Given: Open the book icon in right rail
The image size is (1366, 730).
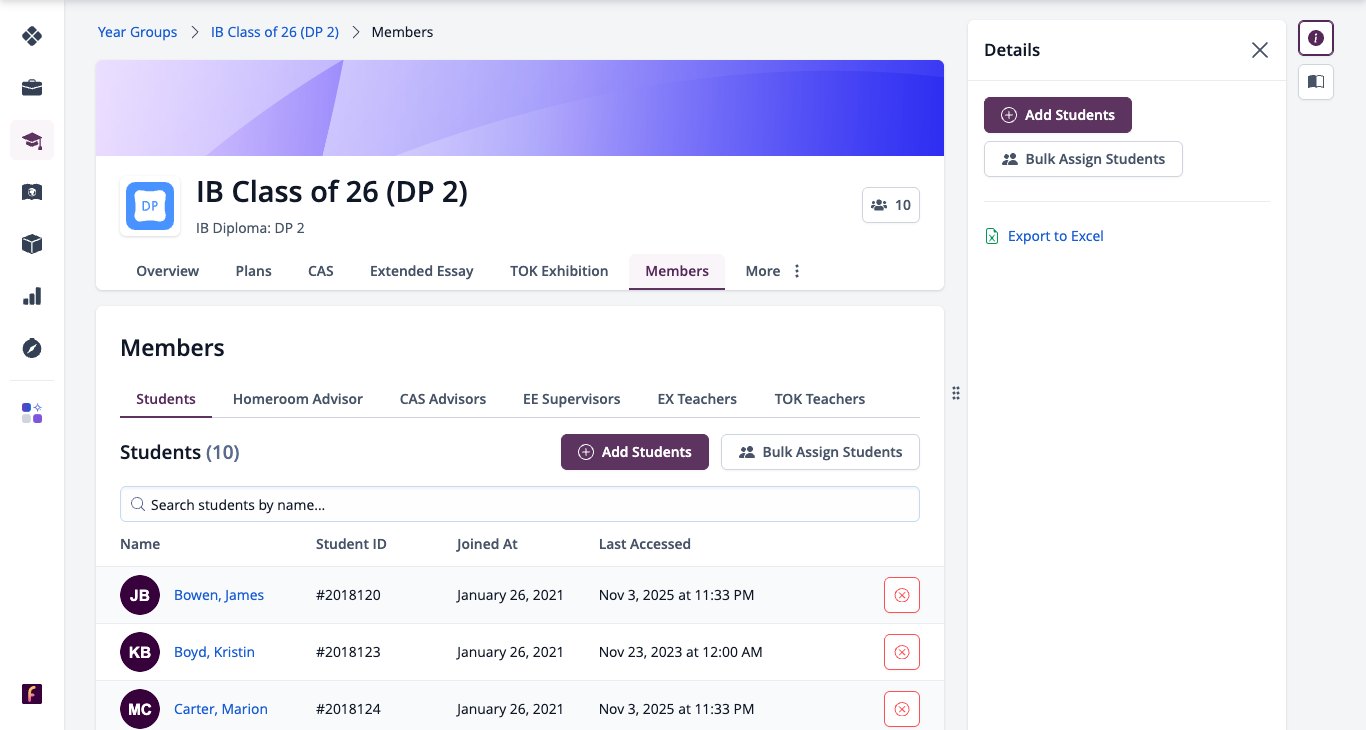Looking at the screenshot, I should (1316, 82).
